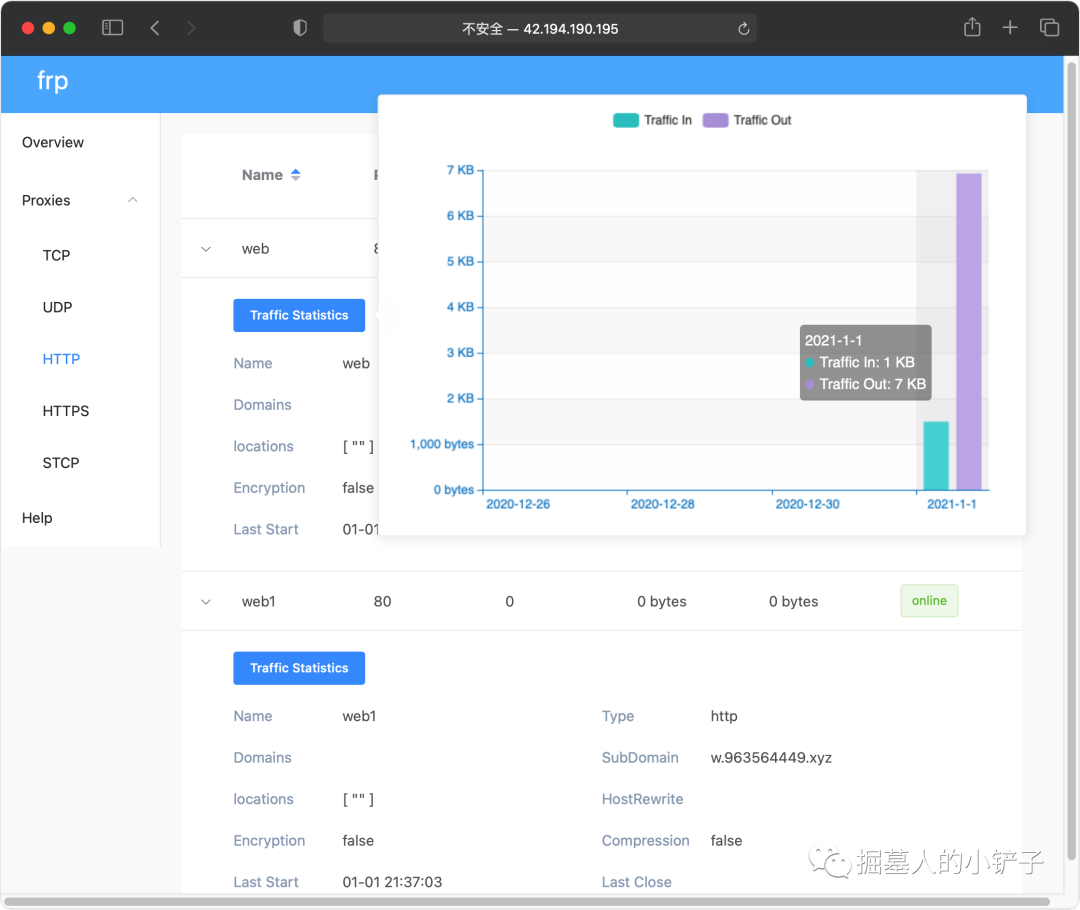This screenshot has height=910, width=1080.
Task: Collapse the web1 proxy row
Action: tap(206, 602)
